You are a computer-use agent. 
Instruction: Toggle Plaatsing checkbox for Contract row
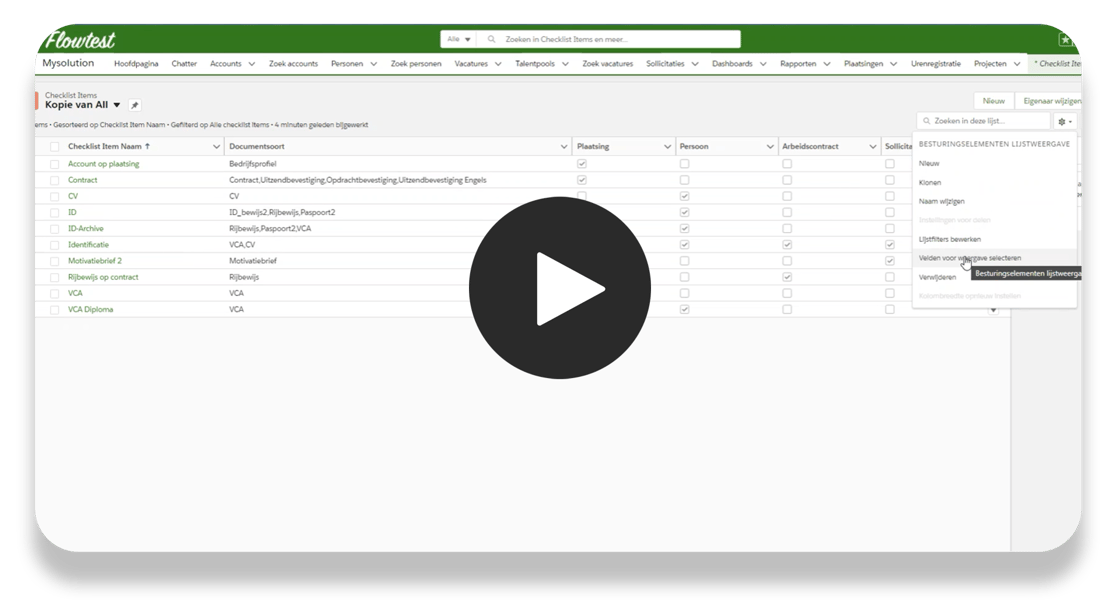(x=581, y=180)
